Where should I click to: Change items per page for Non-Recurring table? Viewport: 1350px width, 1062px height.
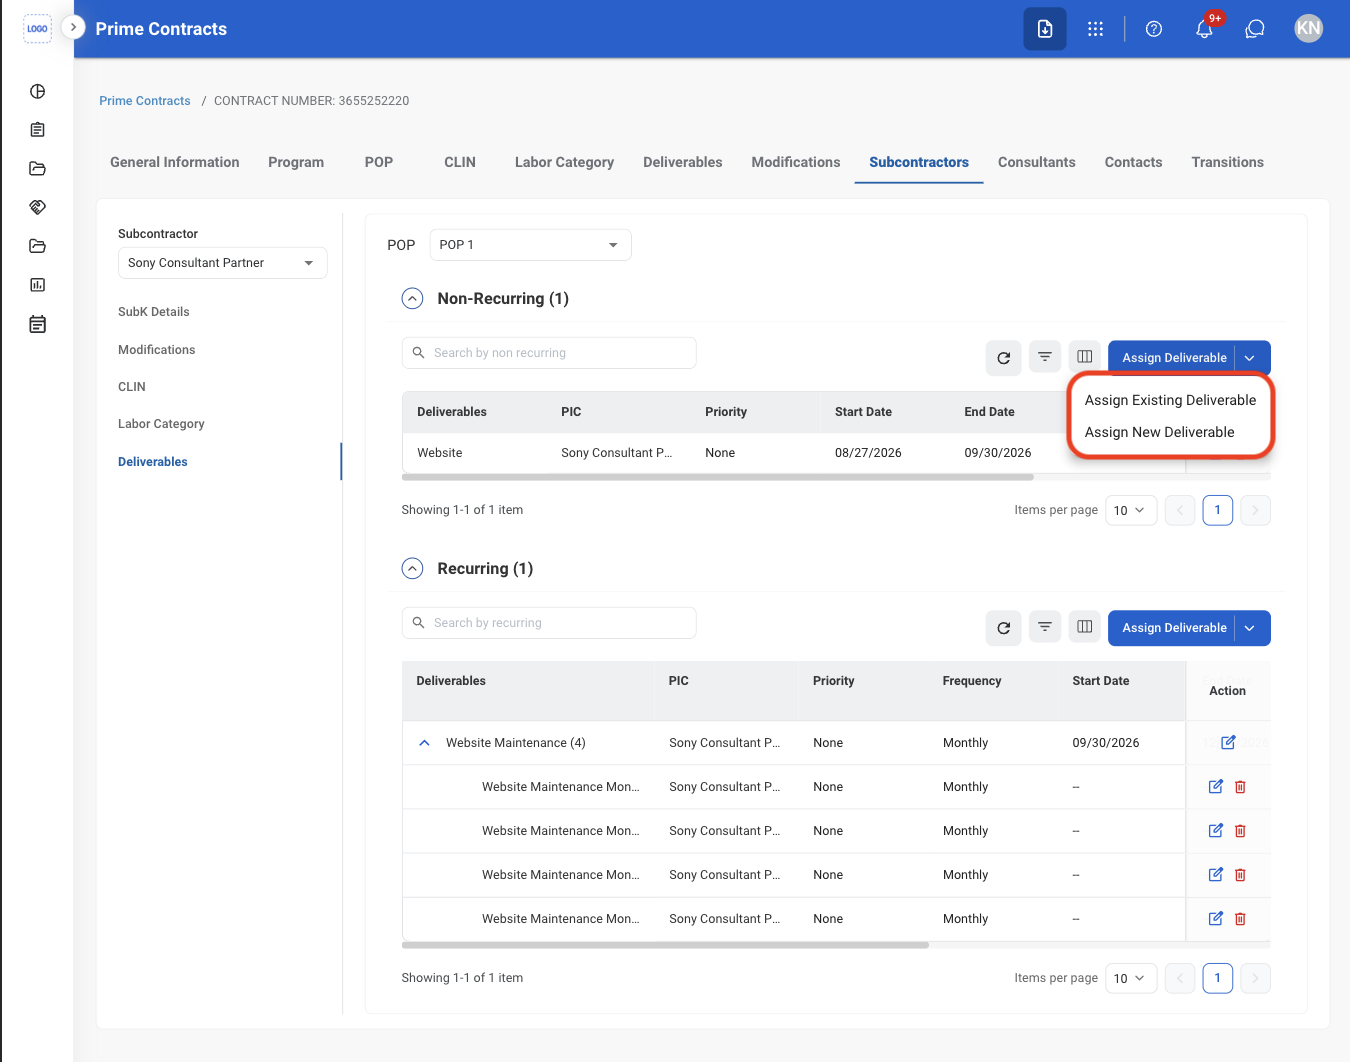tap(1131, 511)
